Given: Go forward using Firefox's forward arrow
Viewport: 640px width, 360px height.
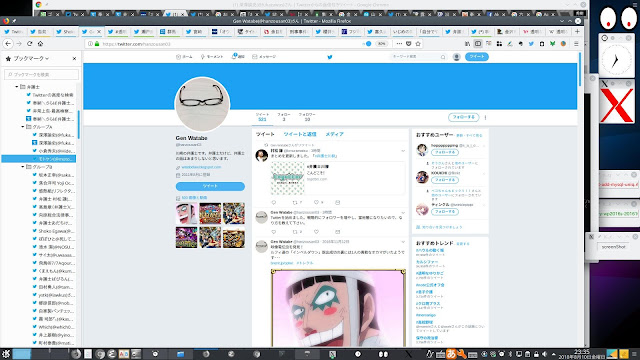Looking at the screenshot, I should coord(19,44).
